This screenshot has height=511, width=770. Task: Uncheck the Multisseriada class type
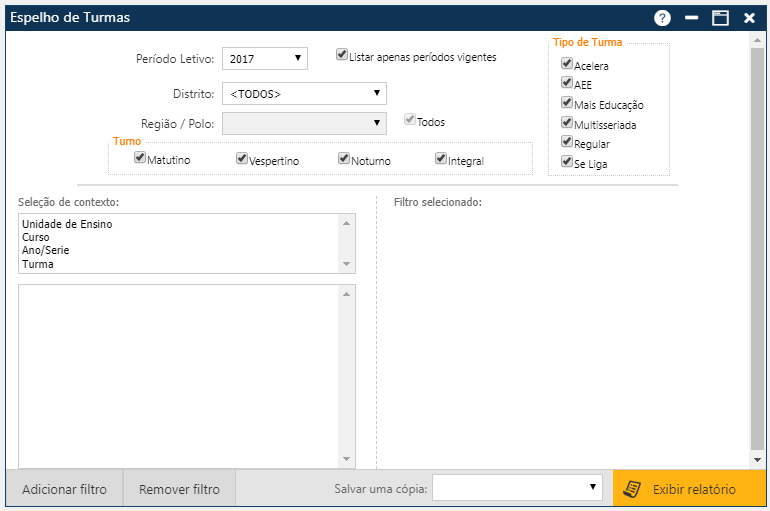point(567,123)
